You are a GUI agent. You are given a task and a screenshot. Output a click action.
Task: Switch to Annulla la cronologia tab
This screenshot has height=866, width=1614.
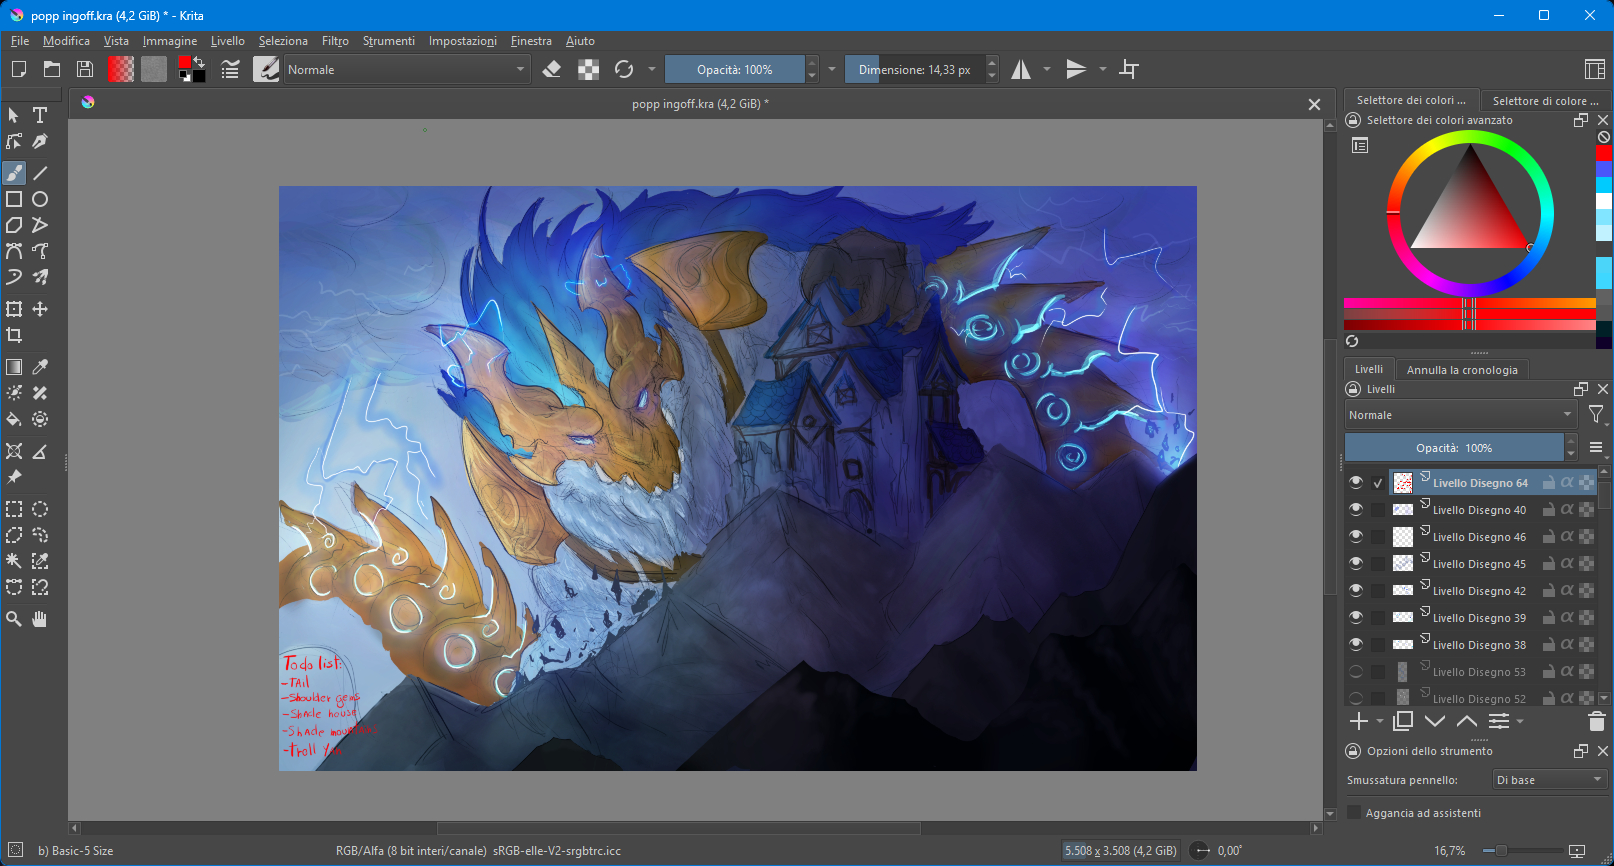click(1461, 370)
